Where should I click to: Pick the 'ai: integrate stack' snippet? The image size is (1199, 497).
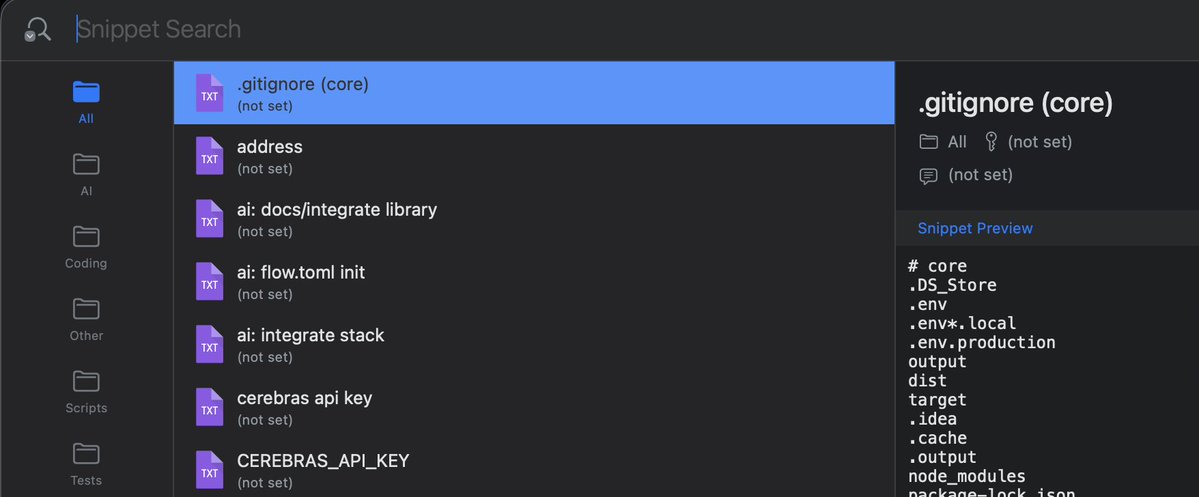(534, 345)
